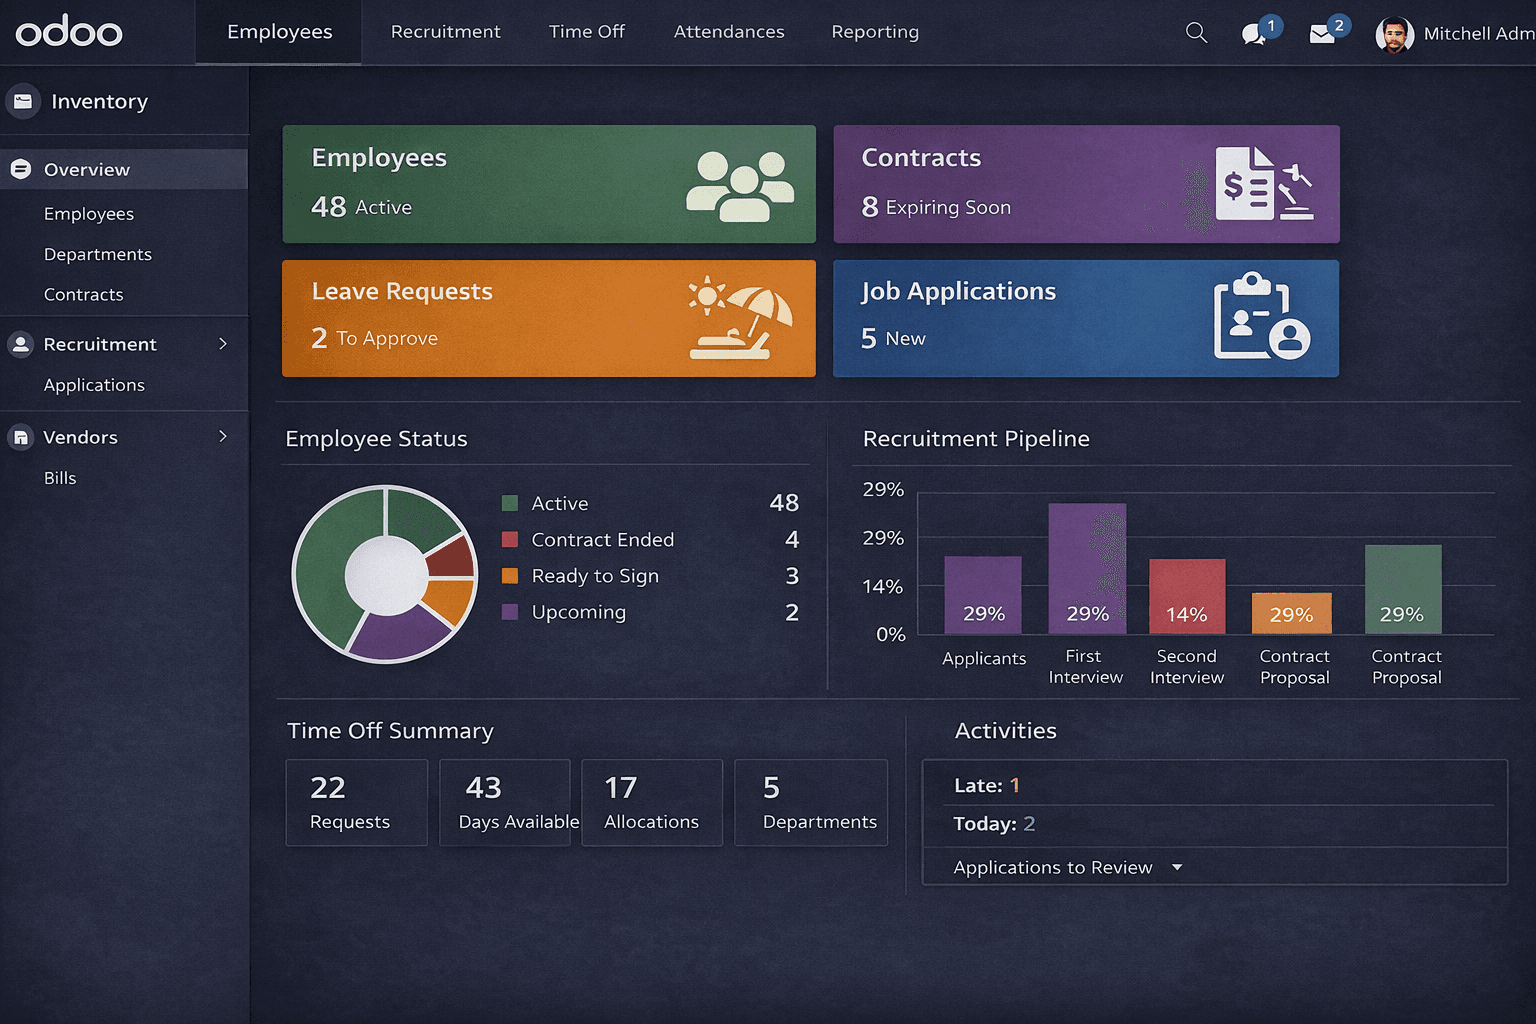Expand the Recruitment sidebar chevron
The image size is (1536, 1024).
tap(223, 344)
